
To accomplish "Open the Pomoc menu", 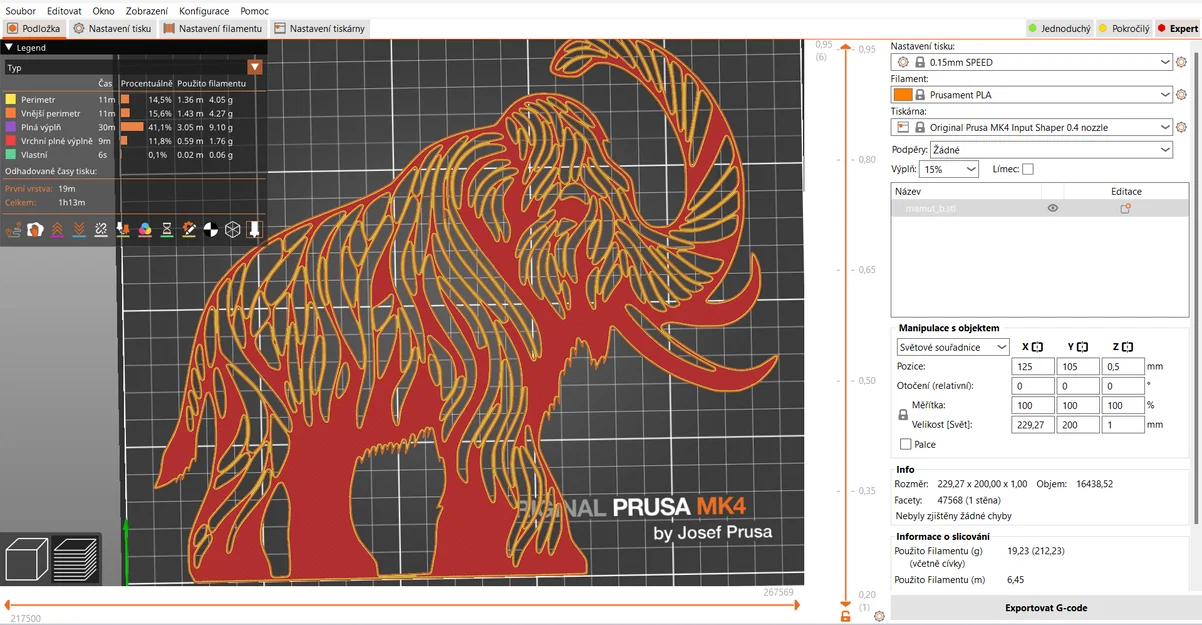I will tap(254, 11).
